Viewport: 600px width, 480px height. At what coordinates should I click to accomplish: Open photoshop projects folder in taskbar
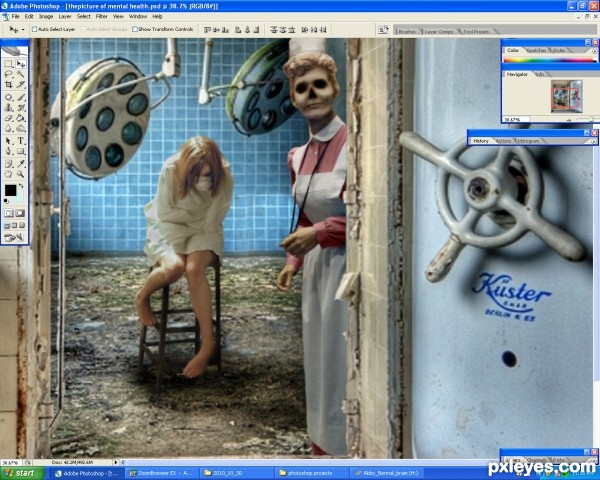pyautogui.click(x=310, y=473)
